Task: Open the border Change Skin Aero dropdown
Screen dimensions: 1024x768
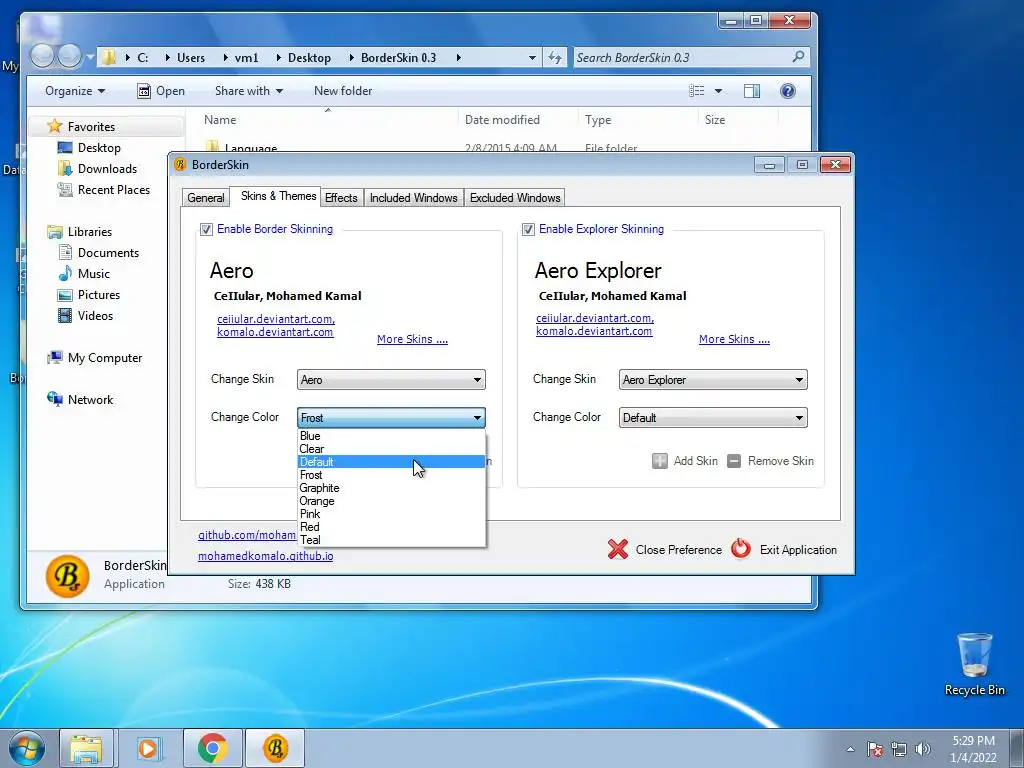Action: click(x=391, y=379)
